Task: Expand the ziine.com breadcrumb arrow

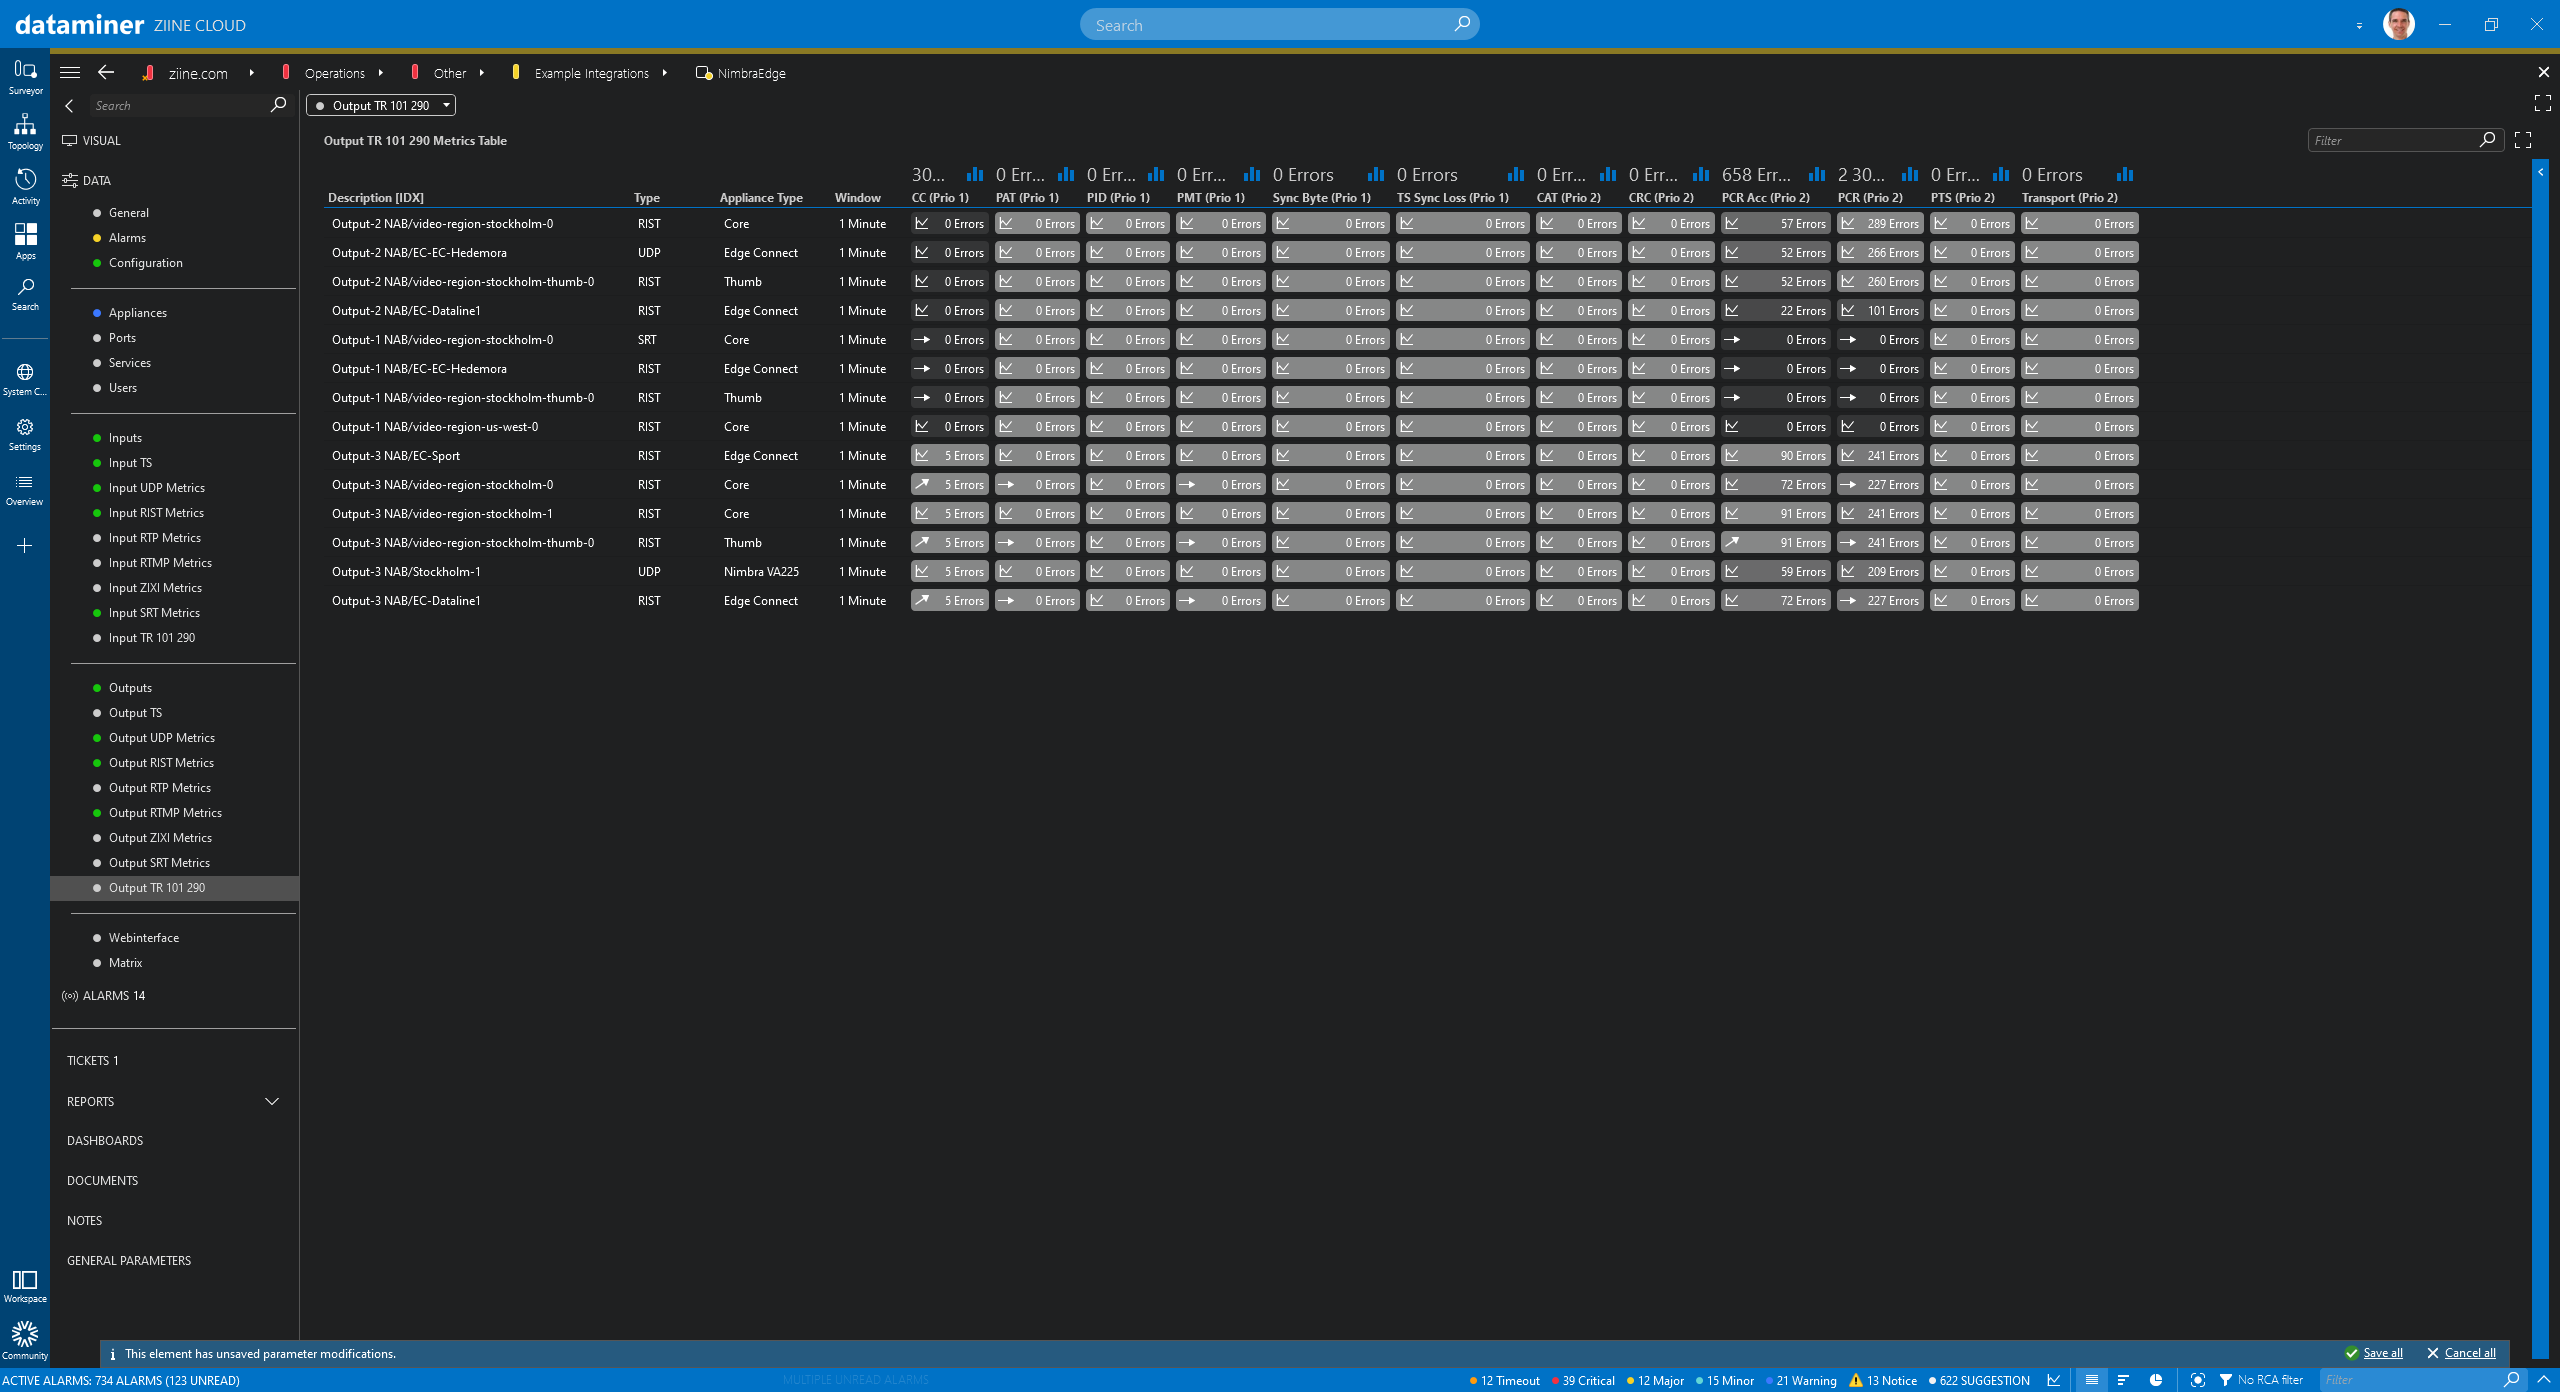Action: coord(251,73)
